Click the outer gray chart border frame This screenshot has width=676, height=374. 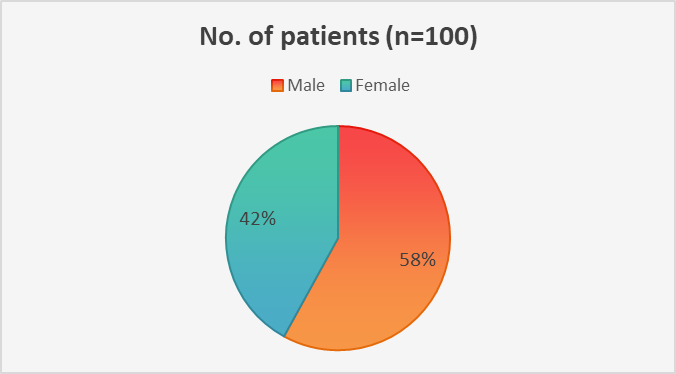click(338, 1)
